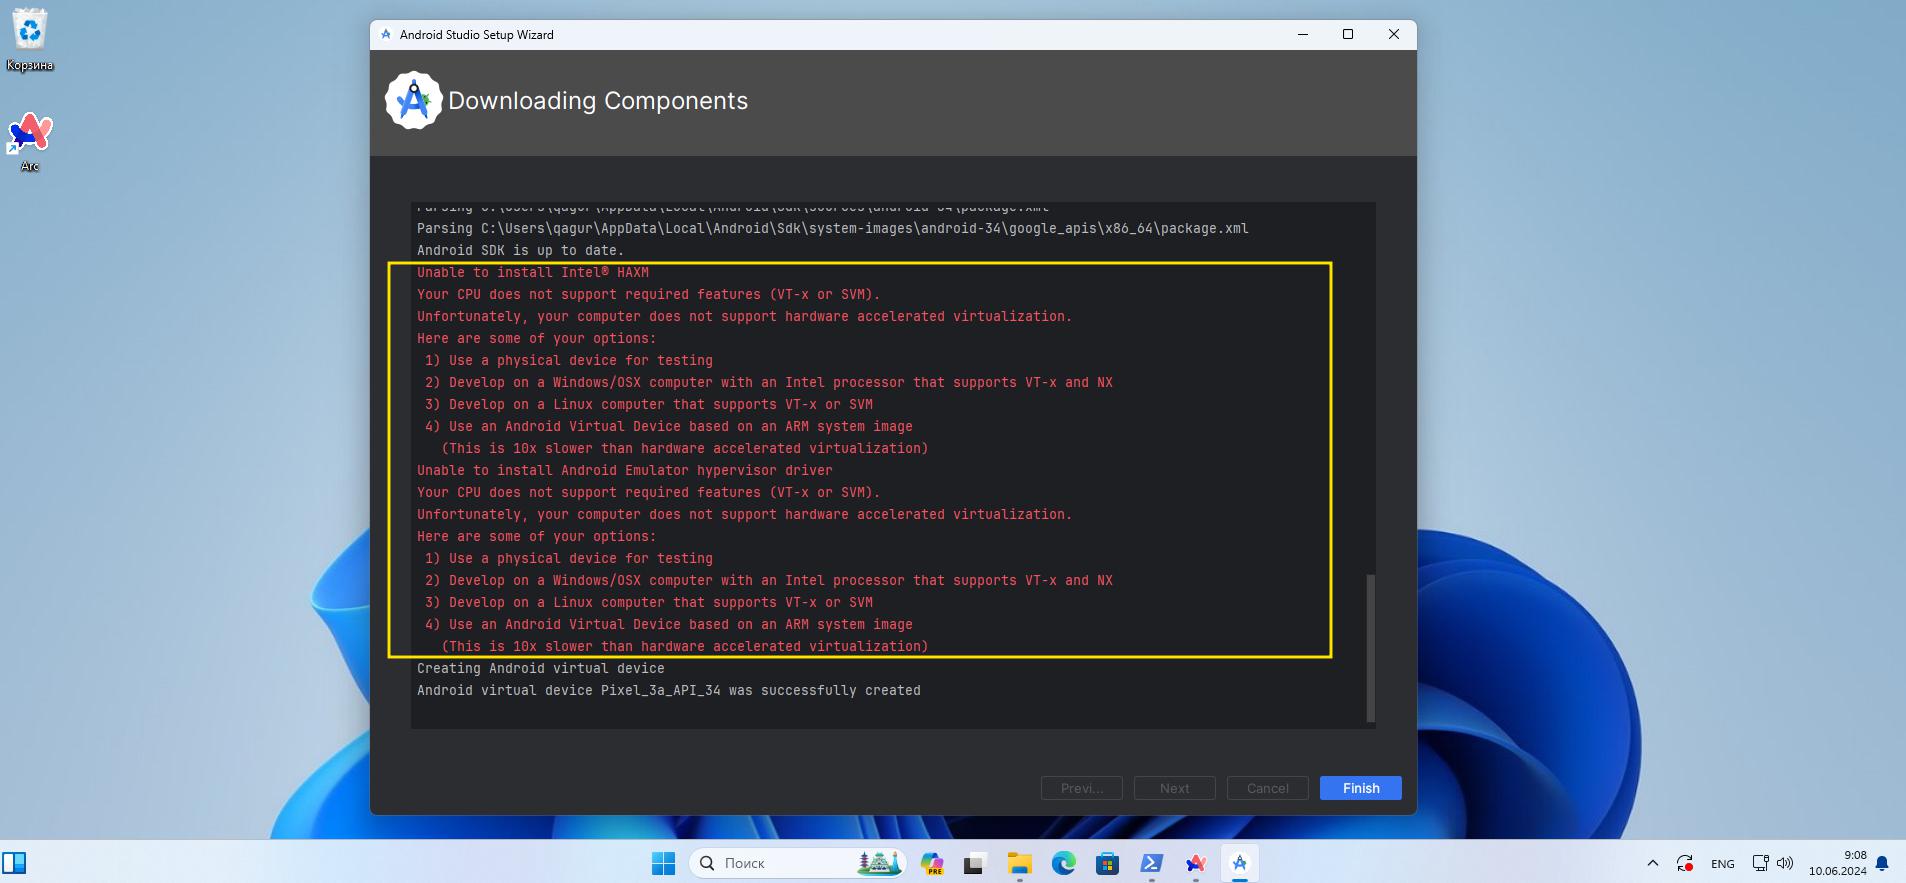1906x883 pixels.
Task: Open Task View on the taskbar
Action: point(975,863)
